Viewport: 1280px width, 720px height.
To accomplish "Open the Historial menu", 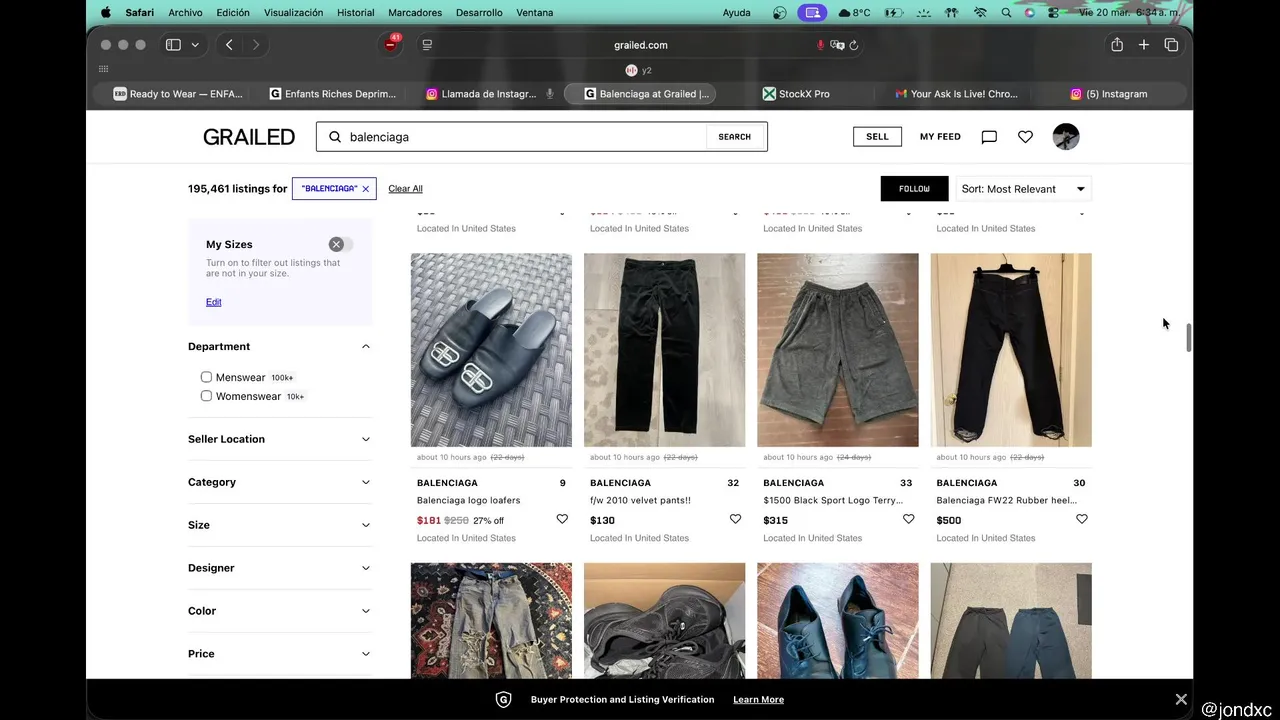I will [x=356, y=12].
